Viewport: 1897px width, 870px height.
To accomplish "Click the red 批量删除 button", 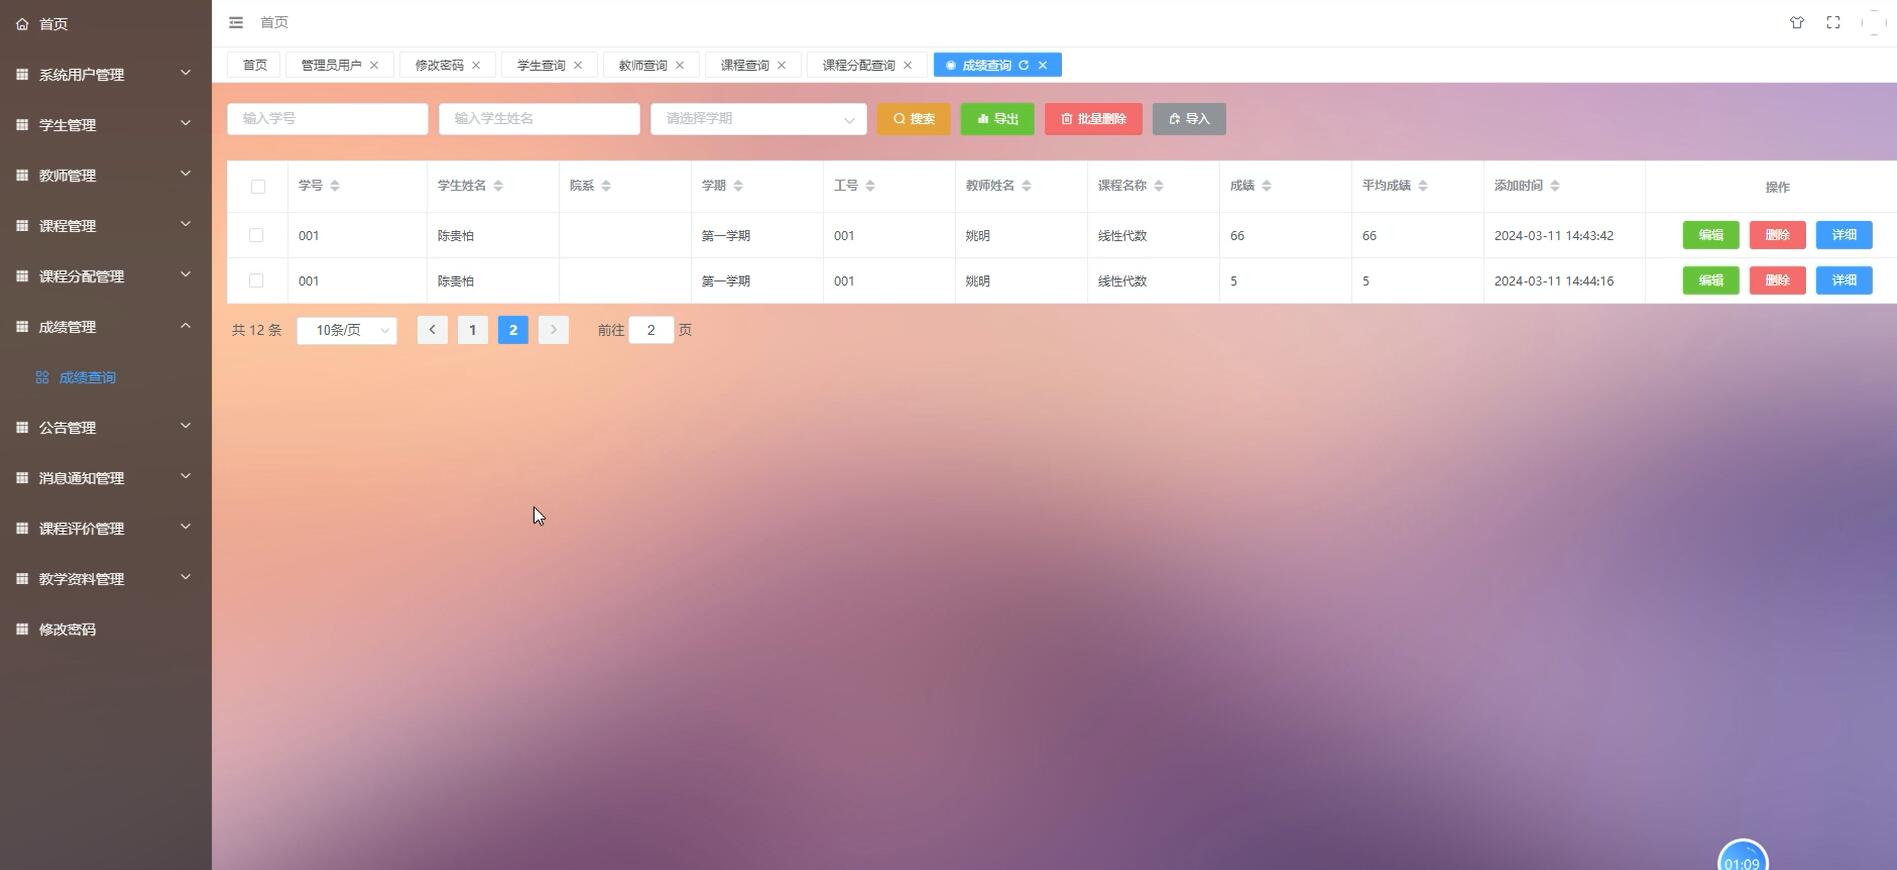I will (x=1093, y=119).
